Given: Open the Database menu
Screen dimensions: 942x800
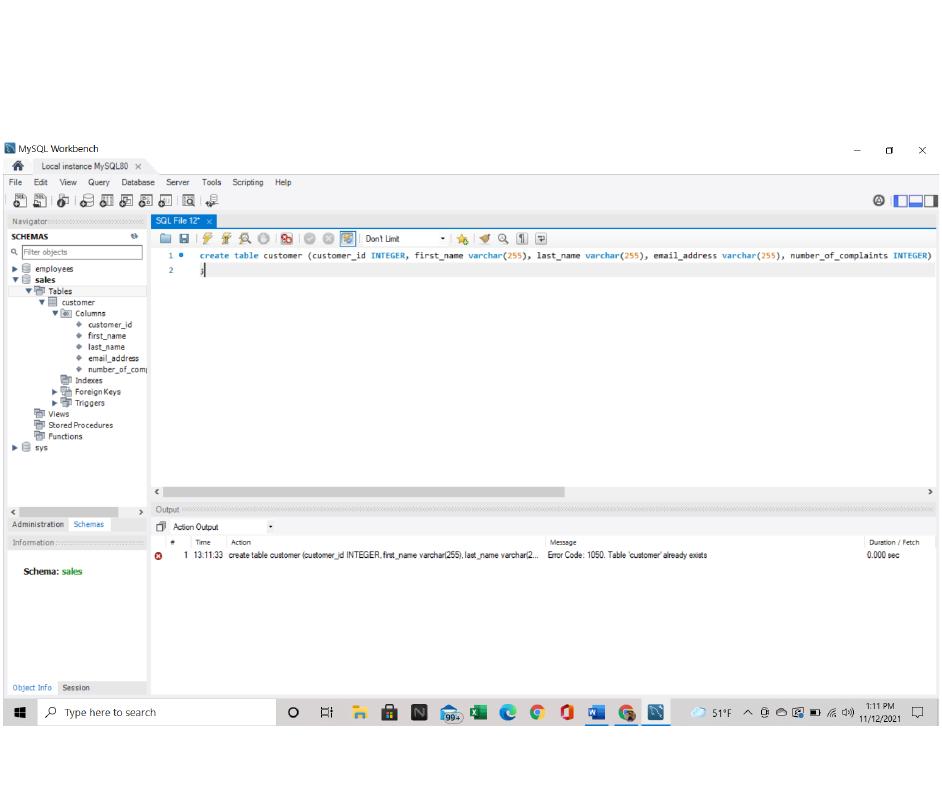Looking at the screenshot, I should pos(138,183).
